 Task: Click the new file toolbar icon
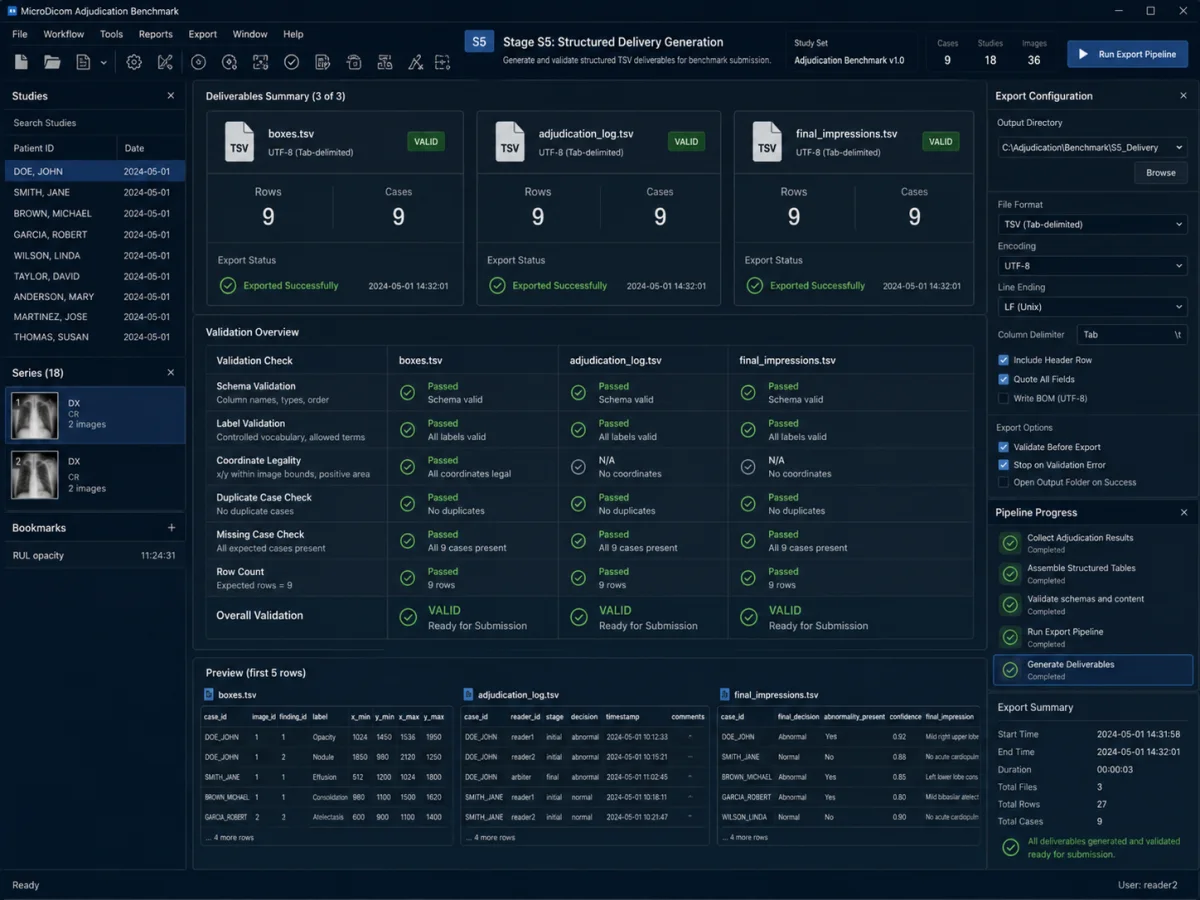pyautogui.click(x=21, y=62)
